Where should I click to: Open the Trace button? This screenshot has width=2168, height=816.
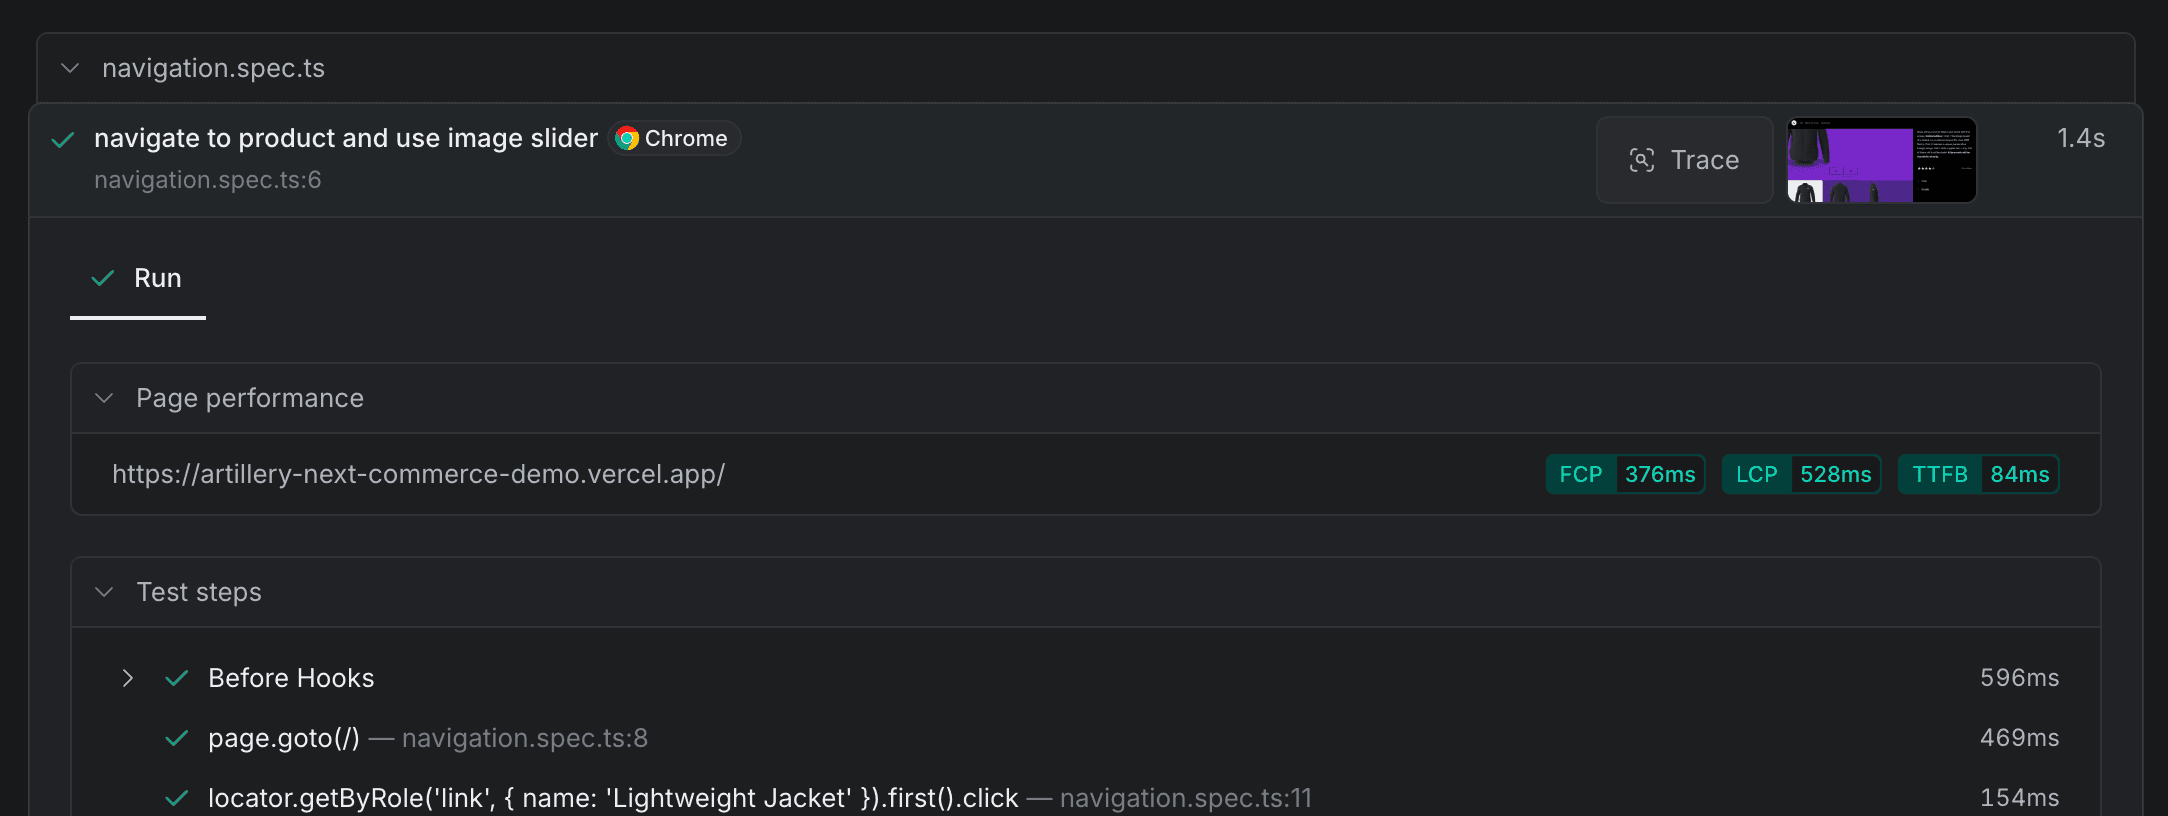click(x=1685, y=160)
